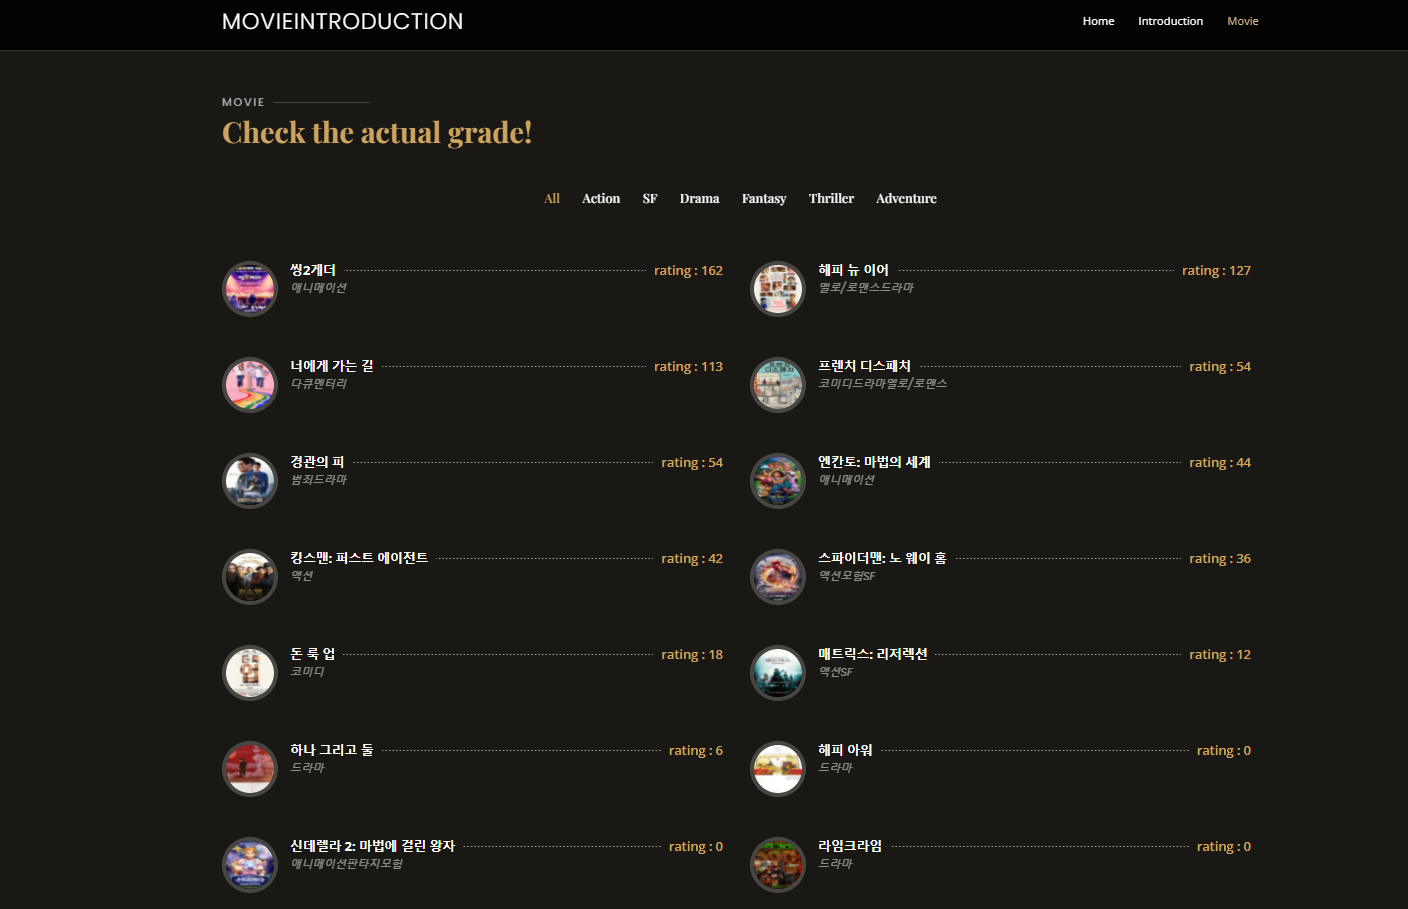The image size is (1408, 909).
Task: Open the Introduction page from navigation
Action: coord(1170,20)
